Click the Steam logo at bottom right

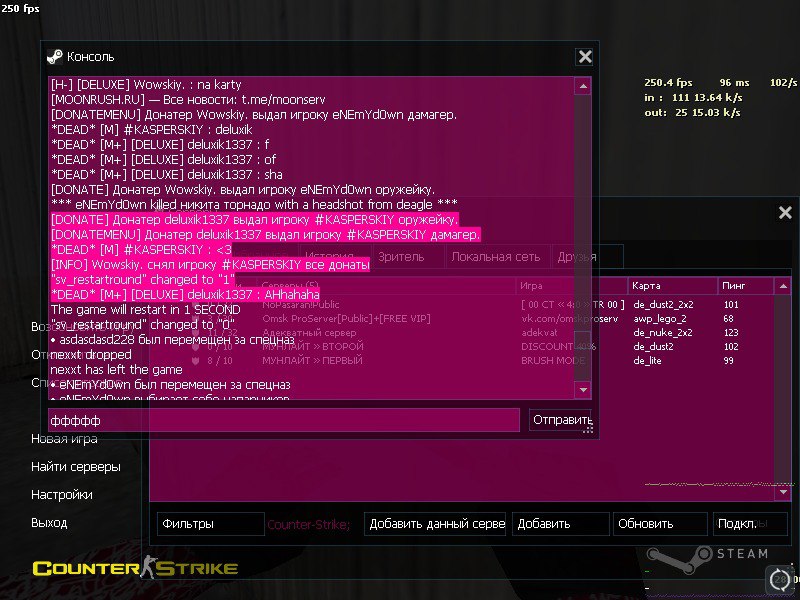tap(707, 560)
